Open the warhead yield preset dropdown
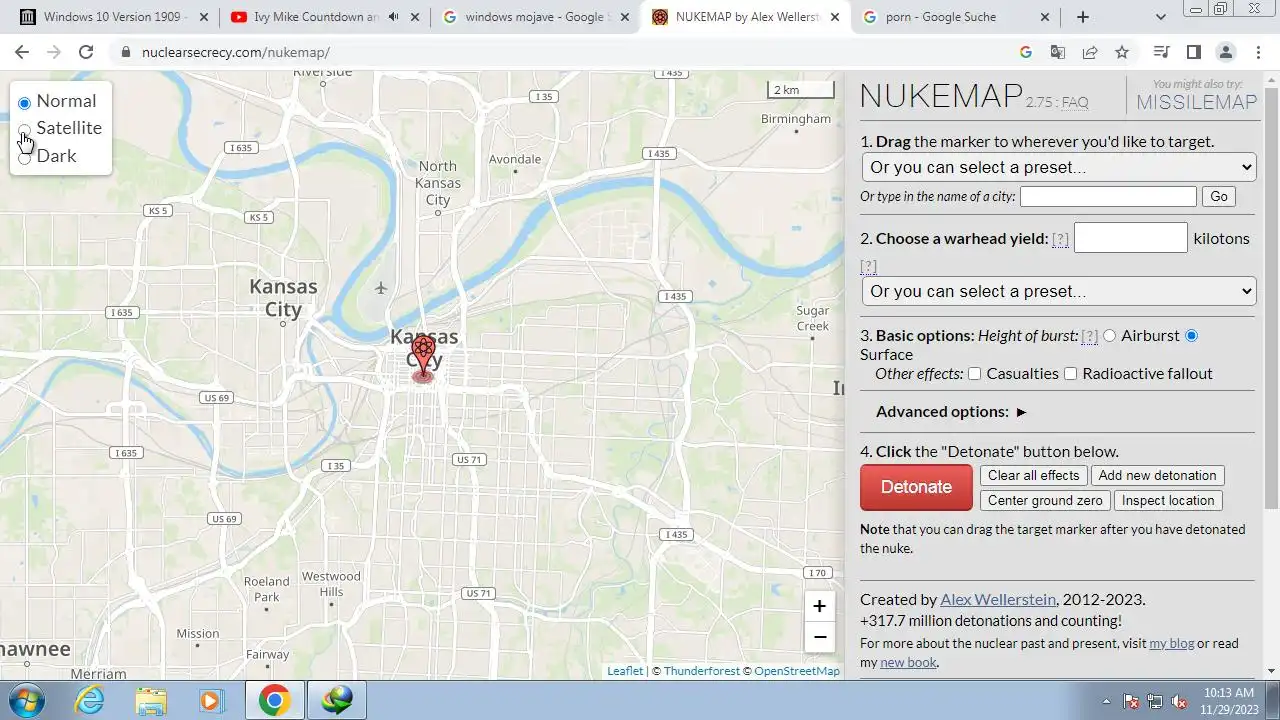Screen dimensions: 1280x720 click(1059, 291)
